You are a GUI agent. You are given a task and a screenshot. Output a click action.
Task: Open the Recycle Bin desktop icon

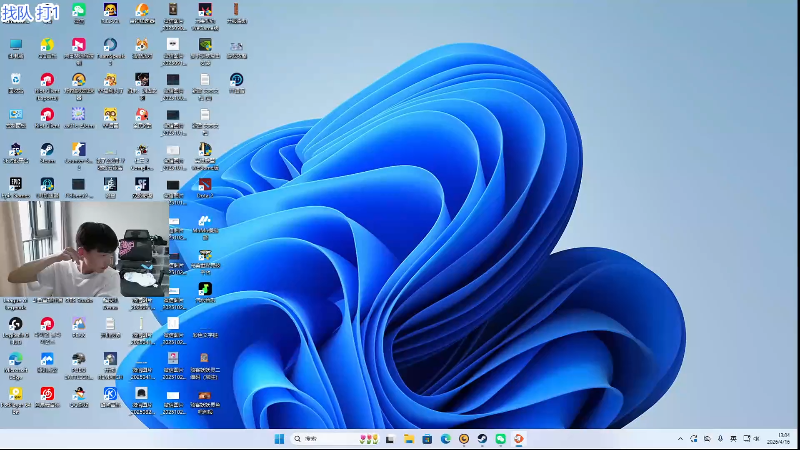pos(15,79)
